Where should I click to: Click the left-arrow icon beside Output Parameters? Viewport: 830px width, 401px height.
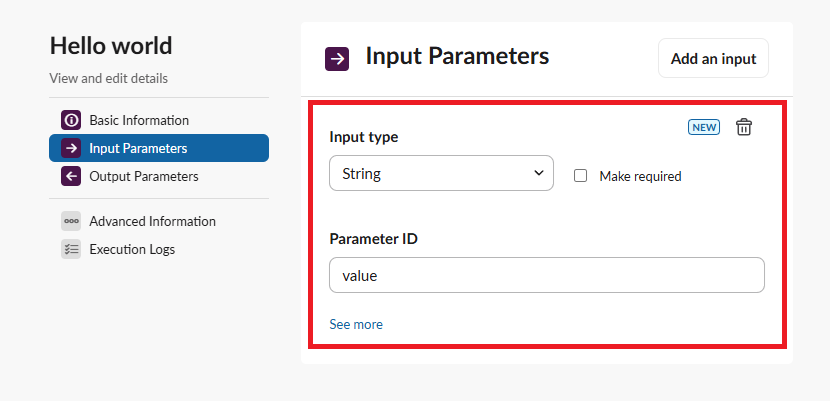[71, 177]
